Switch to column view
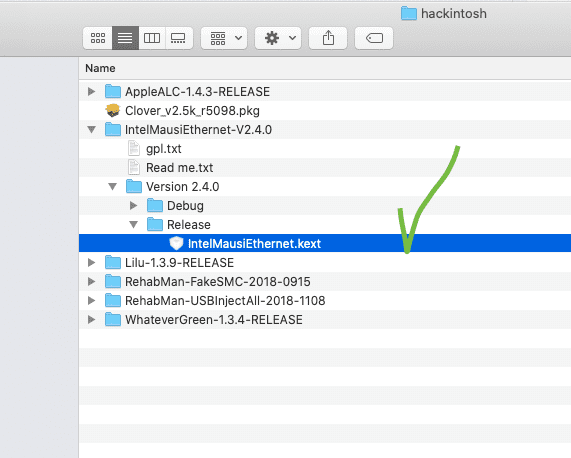This screenshot has height=458, width=571. pos(152,38)
